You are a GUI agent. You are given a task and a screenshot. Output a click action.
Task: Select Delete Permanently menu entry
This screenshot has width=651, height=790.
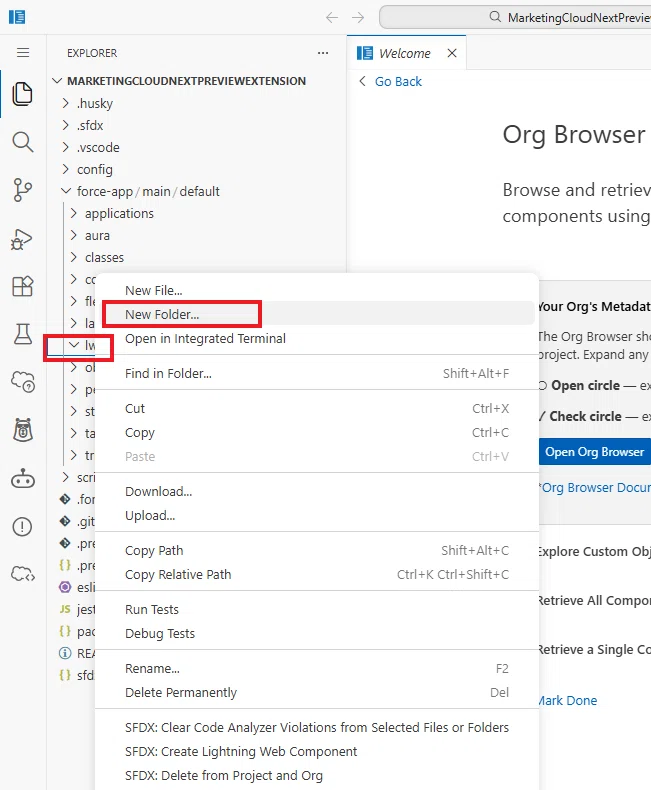coord(317,693)
